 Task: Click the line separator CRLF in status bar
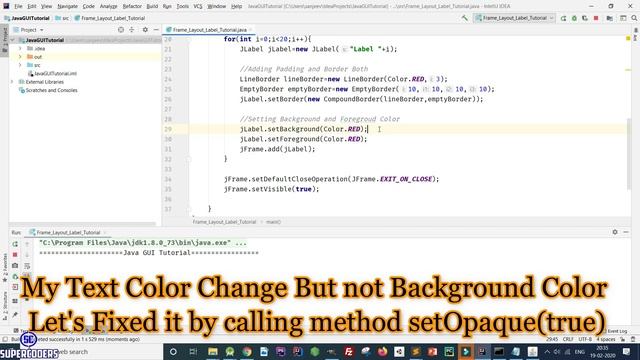568,339
